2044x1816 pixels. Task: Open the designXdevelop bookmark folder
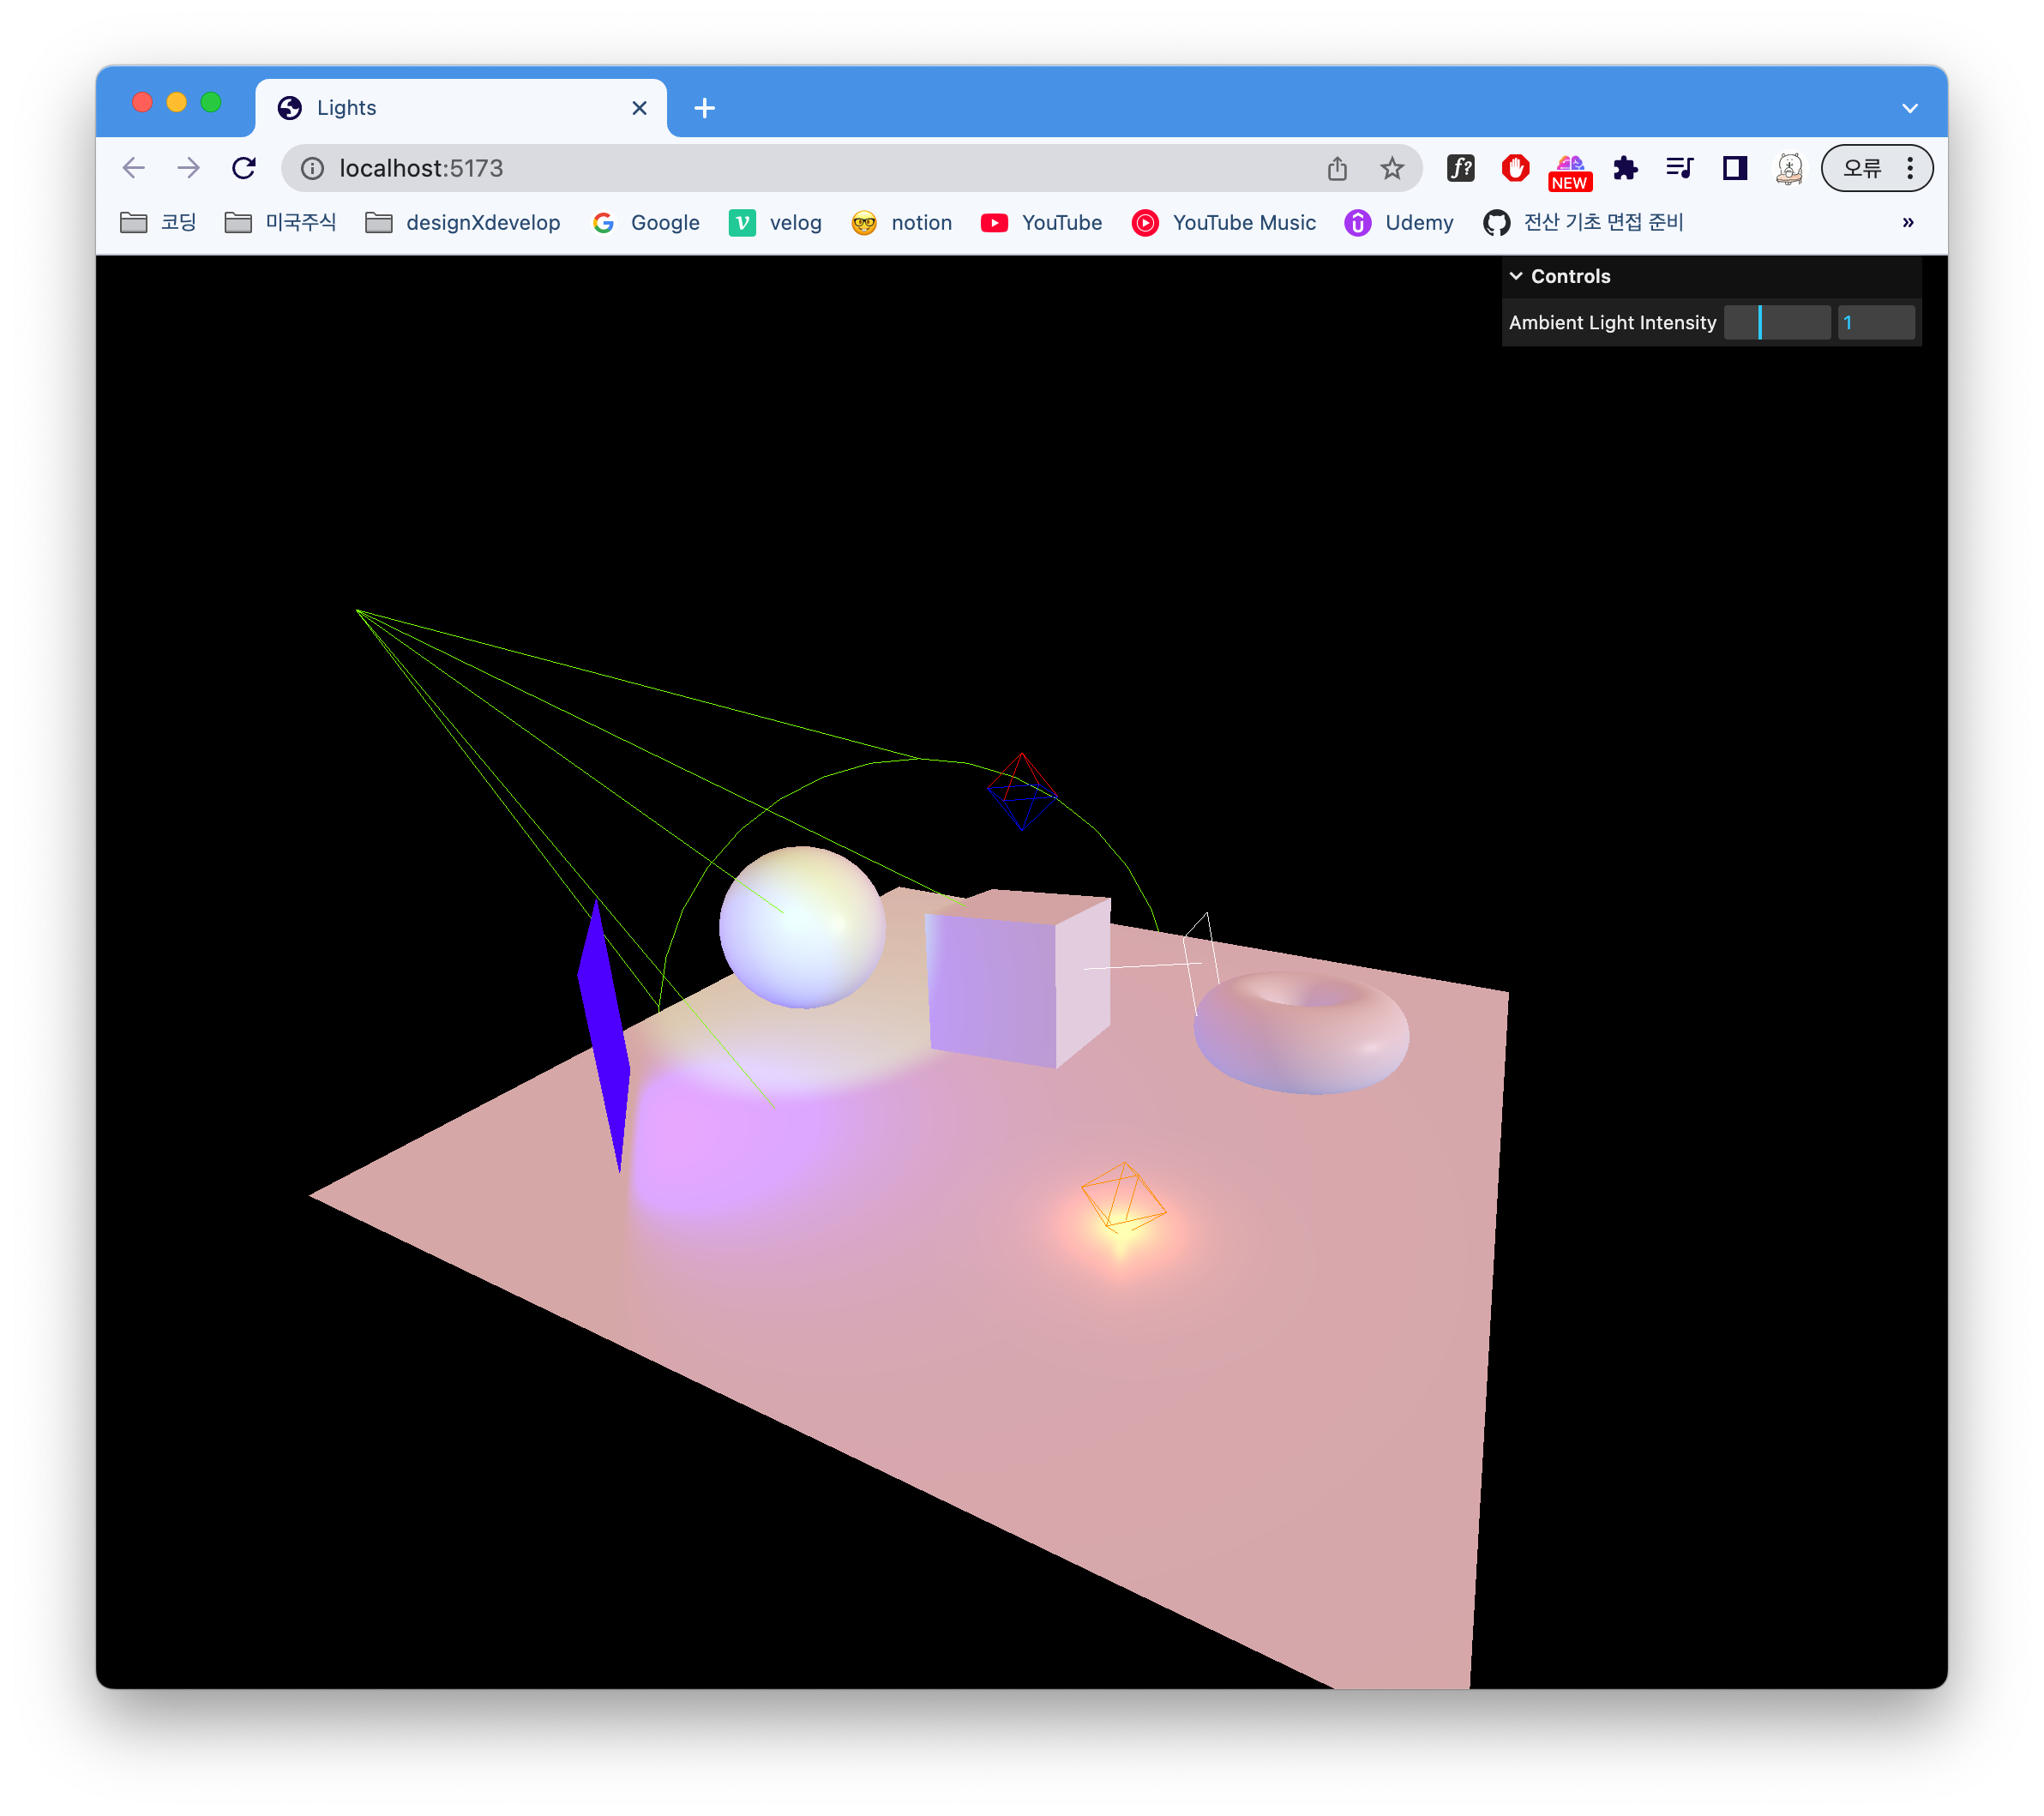click(463, 222)
